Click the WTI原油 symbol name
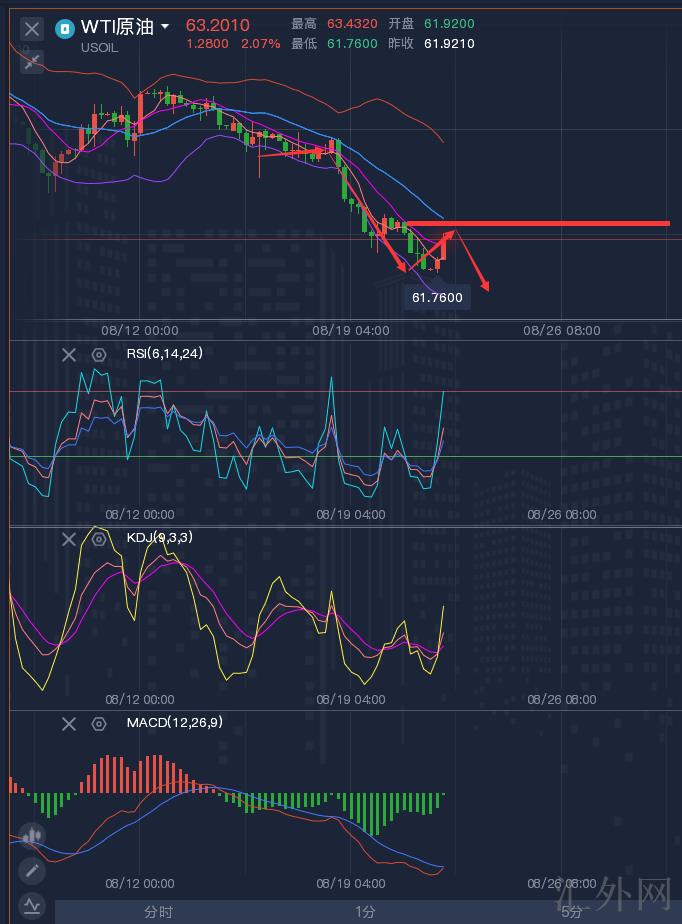Viewport: 682px width, 924px height. 117,27
